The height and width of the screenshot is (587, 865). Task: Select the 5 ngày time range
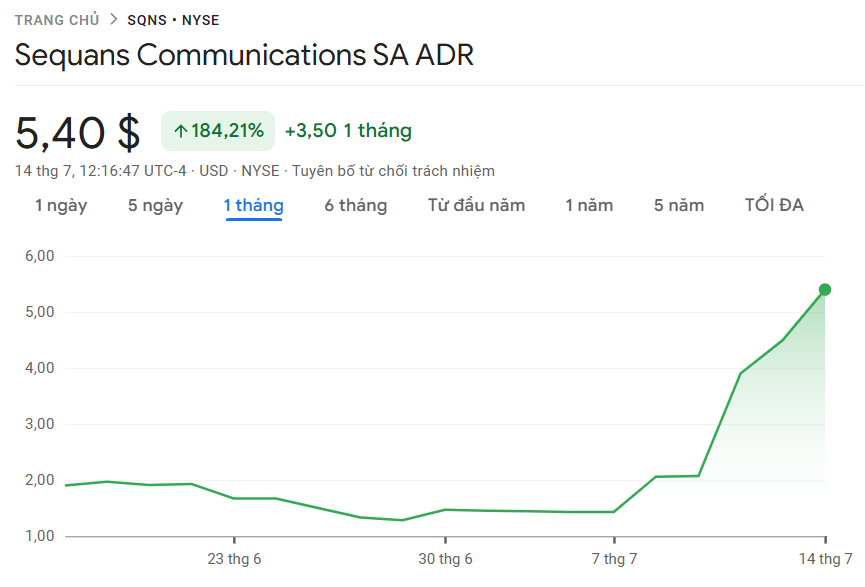(x=155, y=205)
